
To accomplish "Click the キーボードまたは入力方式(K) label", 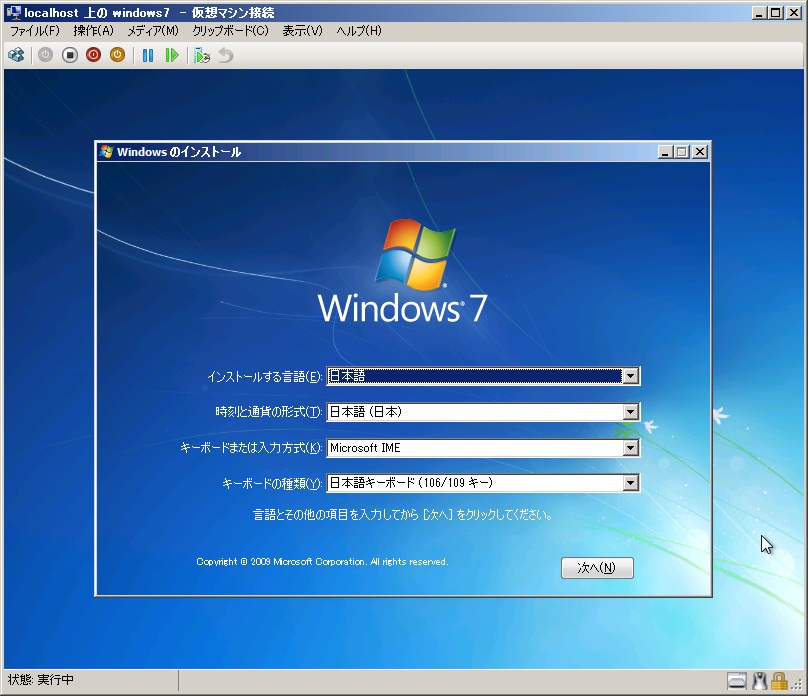I will [x=251, y=448].
